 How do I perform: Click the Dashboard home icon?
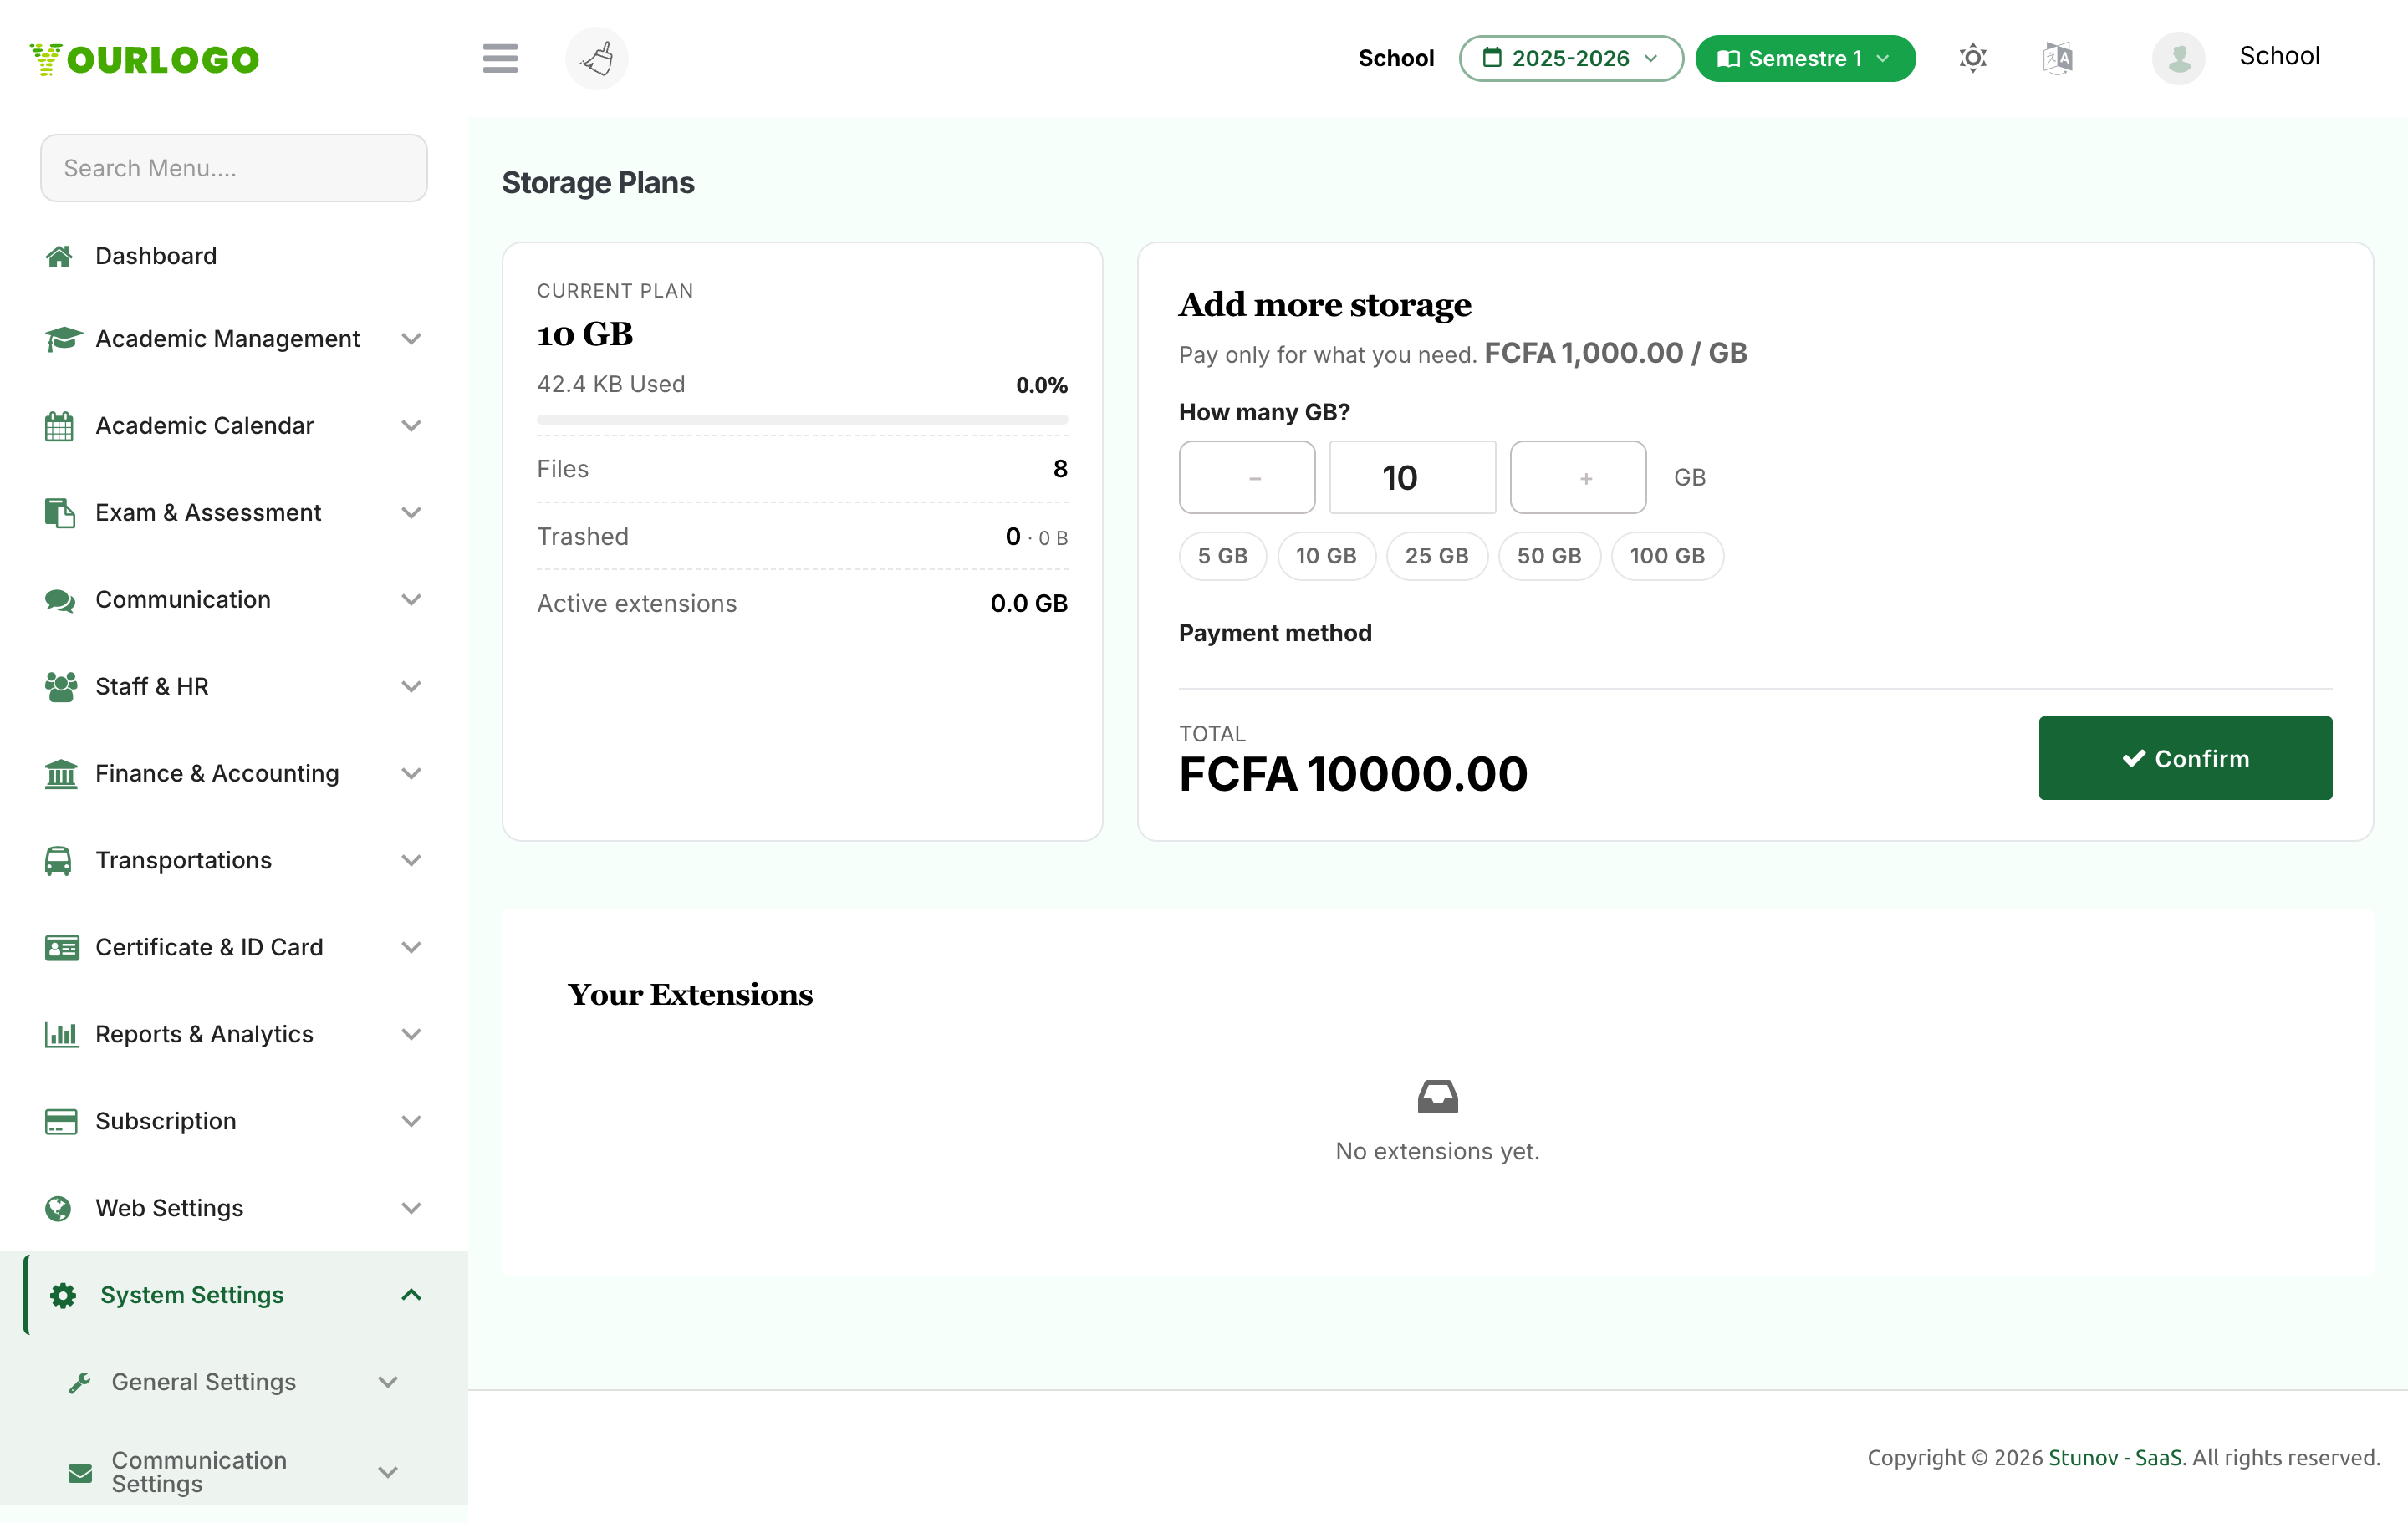(x=59, y=257)
